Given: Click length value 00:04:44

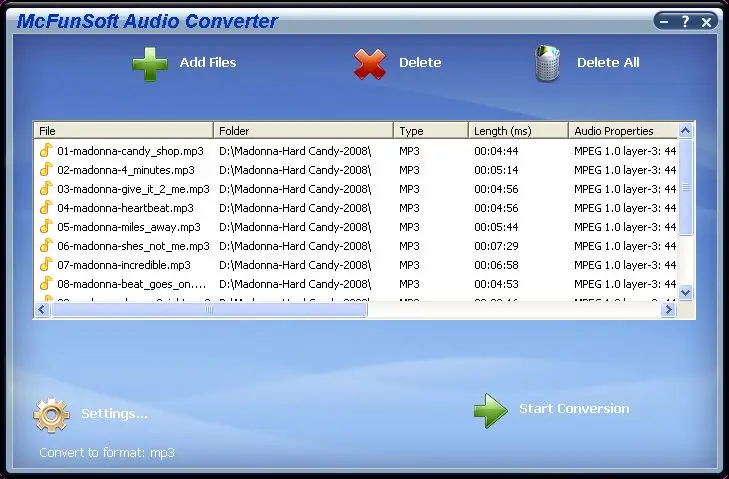Looking at the screenshot, I should click(496, 151).
